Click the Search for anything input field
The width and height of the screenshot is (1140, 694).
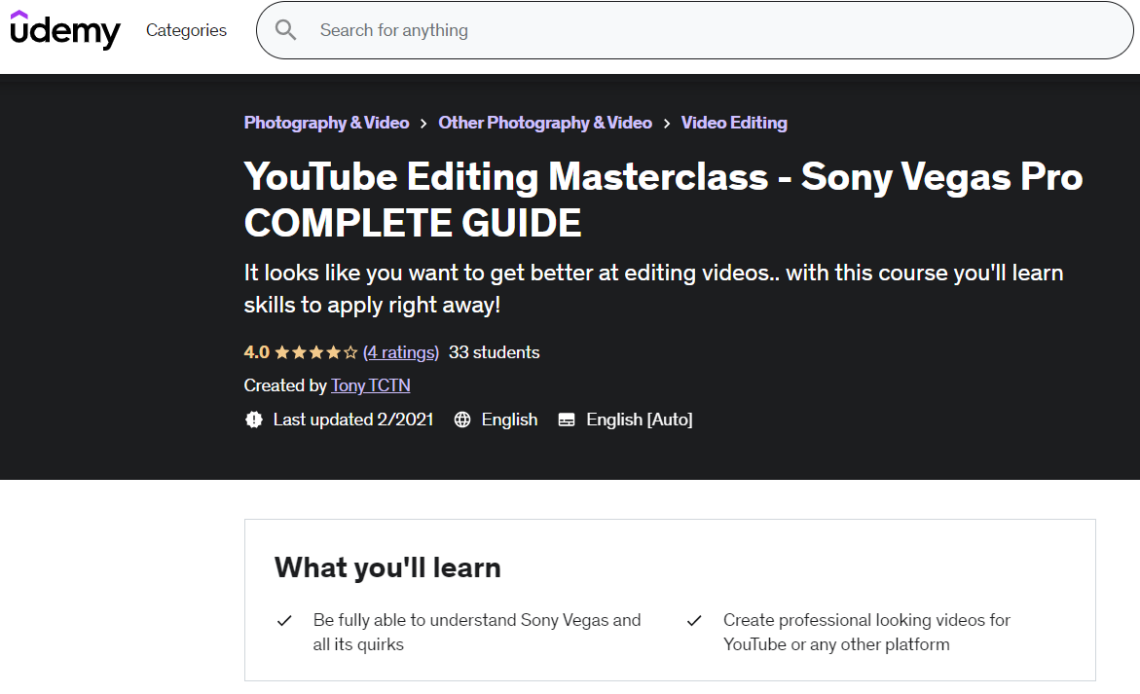pos(600,30)
